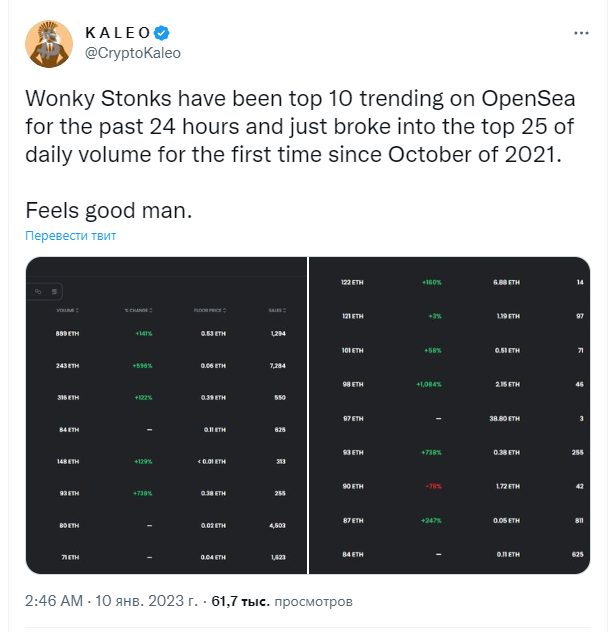Click the red -78% change value
This screenshot has width=608, height=632.
(x=434, y=486)
